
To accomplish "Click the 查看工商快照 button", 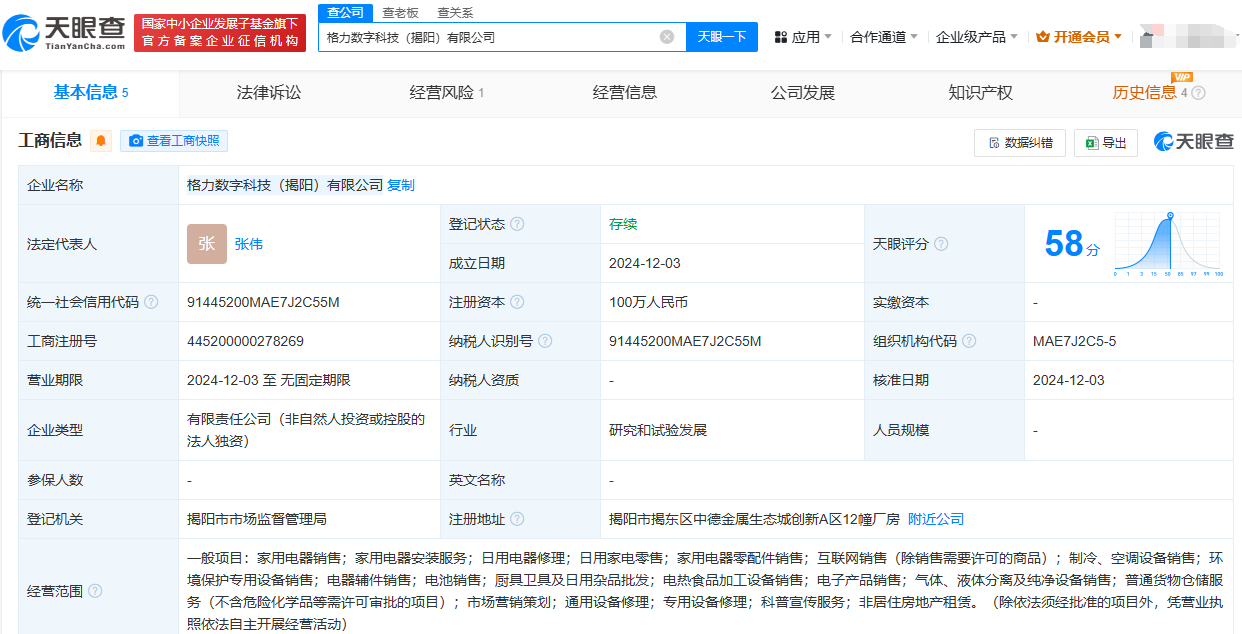I will [174, 141].
